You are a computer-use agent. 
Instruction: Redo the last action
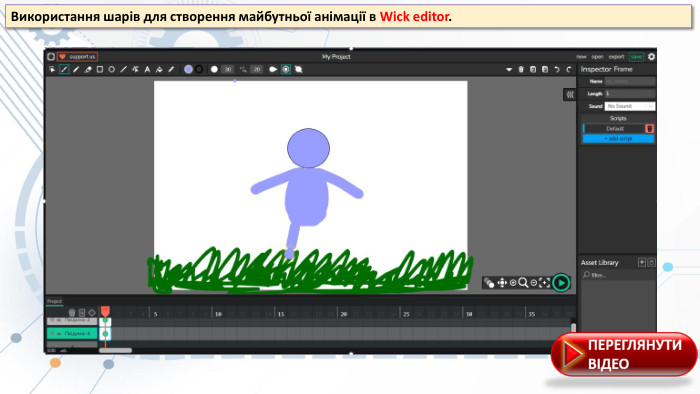point(569,69)
